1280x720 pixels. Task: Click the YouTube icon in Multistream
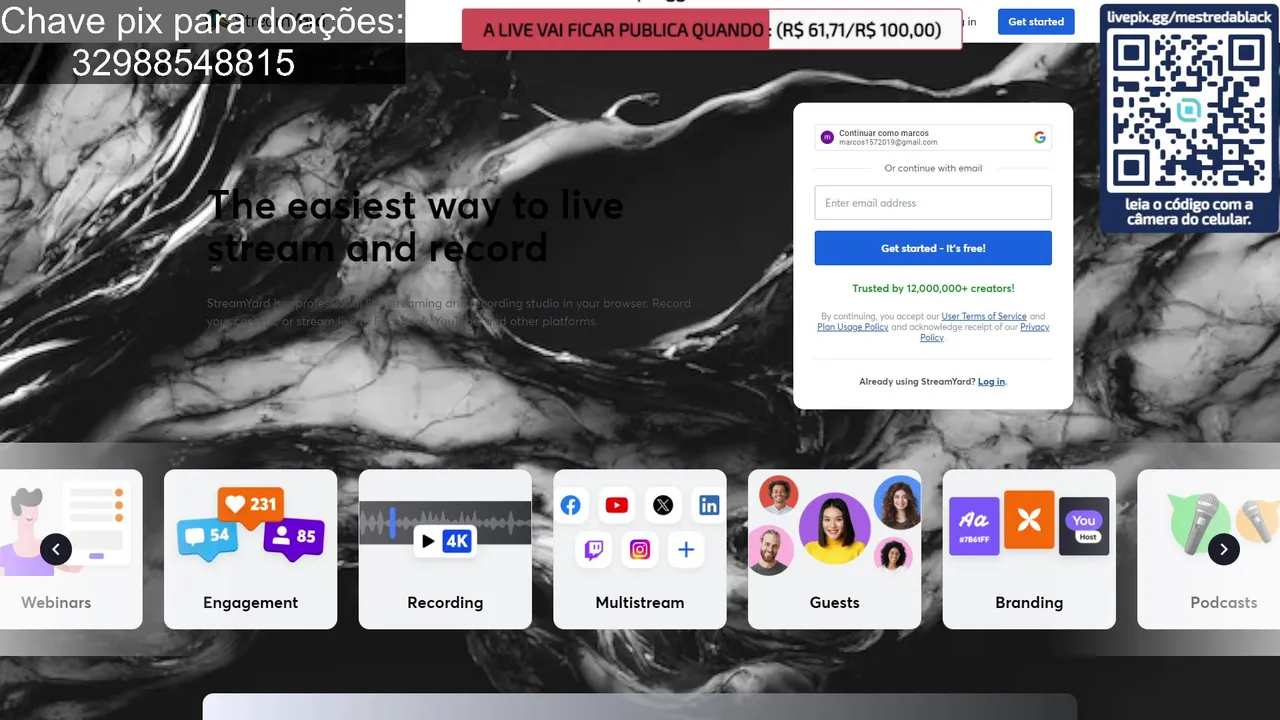(617, 505)
